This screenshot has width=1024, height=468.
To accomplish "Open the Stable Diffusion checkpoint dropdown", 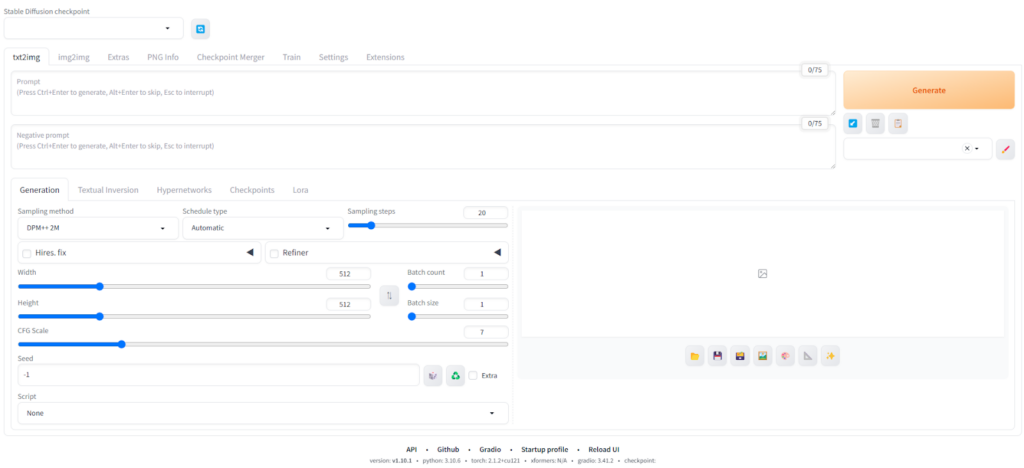I will pos(94,28).
